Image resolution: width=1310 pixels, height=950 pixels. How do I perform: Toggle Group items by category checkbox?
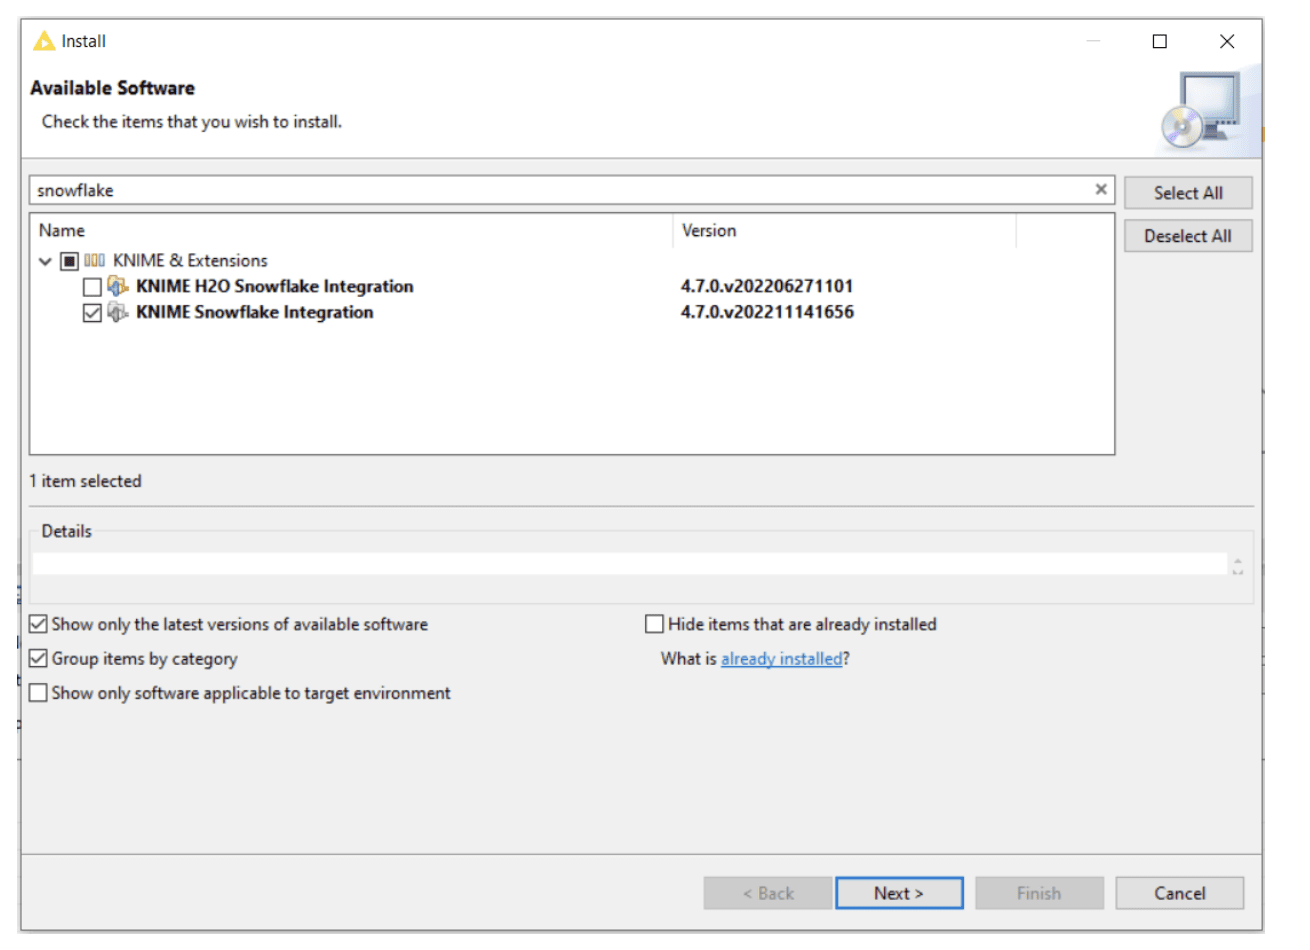pos(38,658)
